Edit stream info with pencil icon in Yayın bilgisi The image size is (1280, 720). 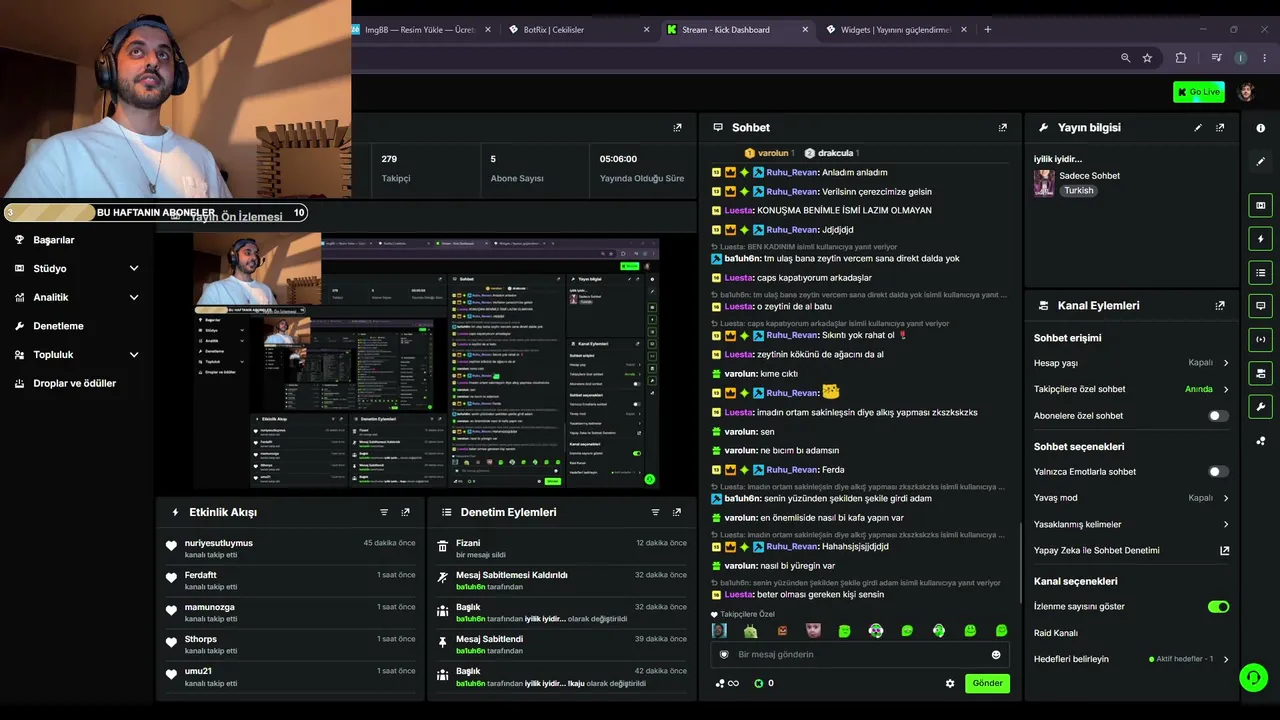click(x=1198, y=128)
